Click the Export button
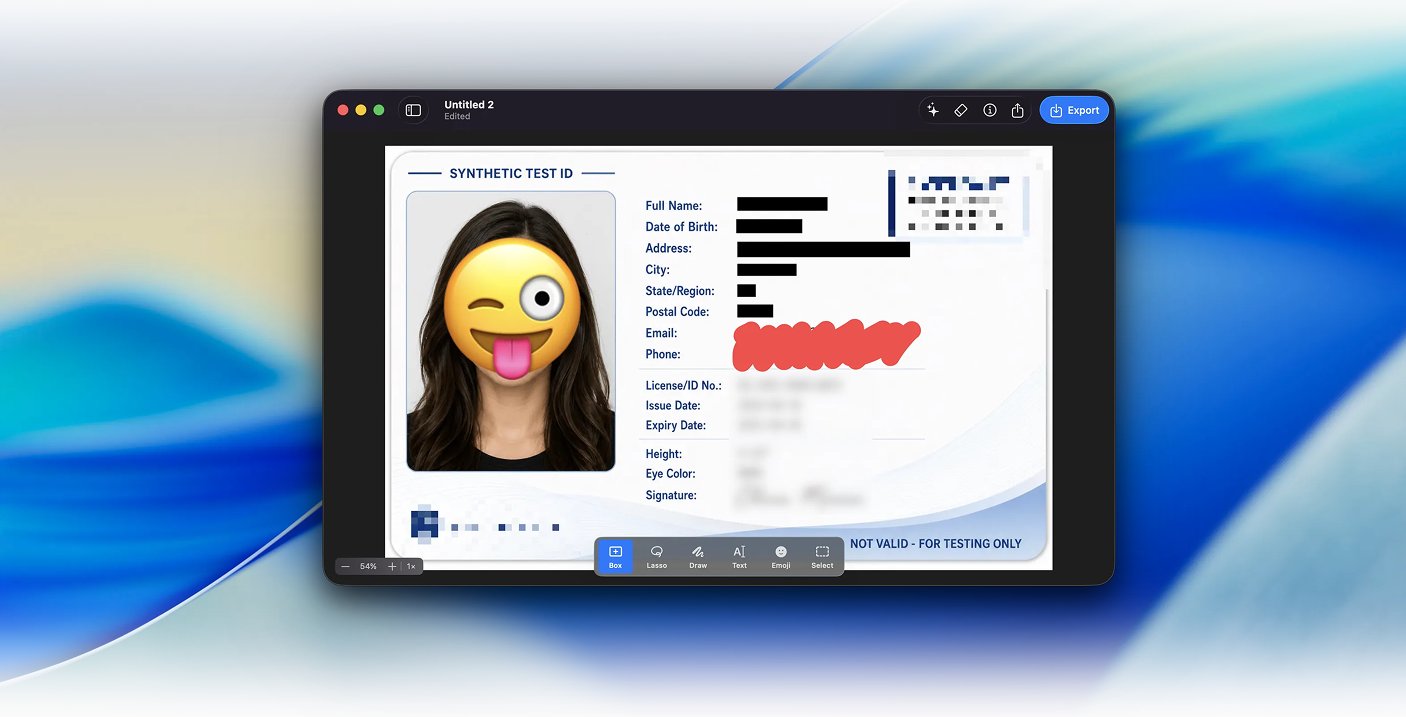Viewport: 1406px width, 717px height. 1074,110
